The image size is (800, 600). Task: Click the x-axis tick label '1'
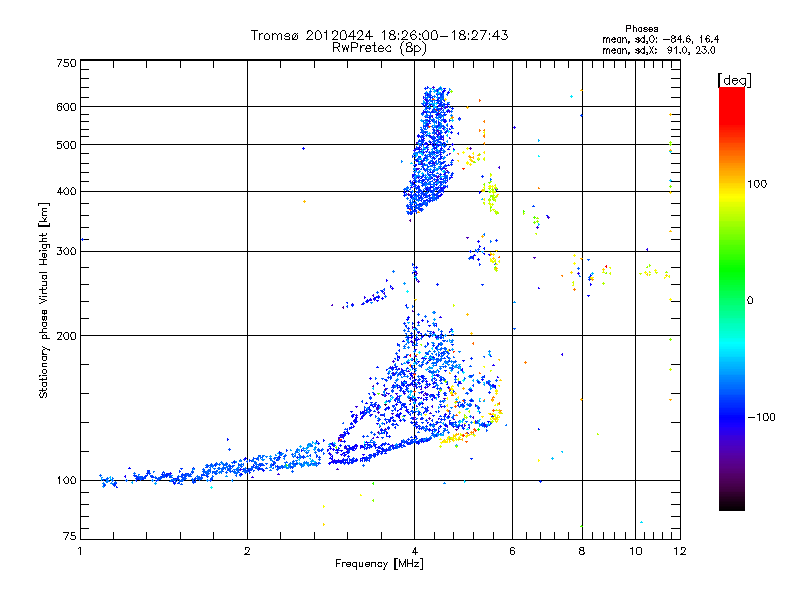coord(80,551)
